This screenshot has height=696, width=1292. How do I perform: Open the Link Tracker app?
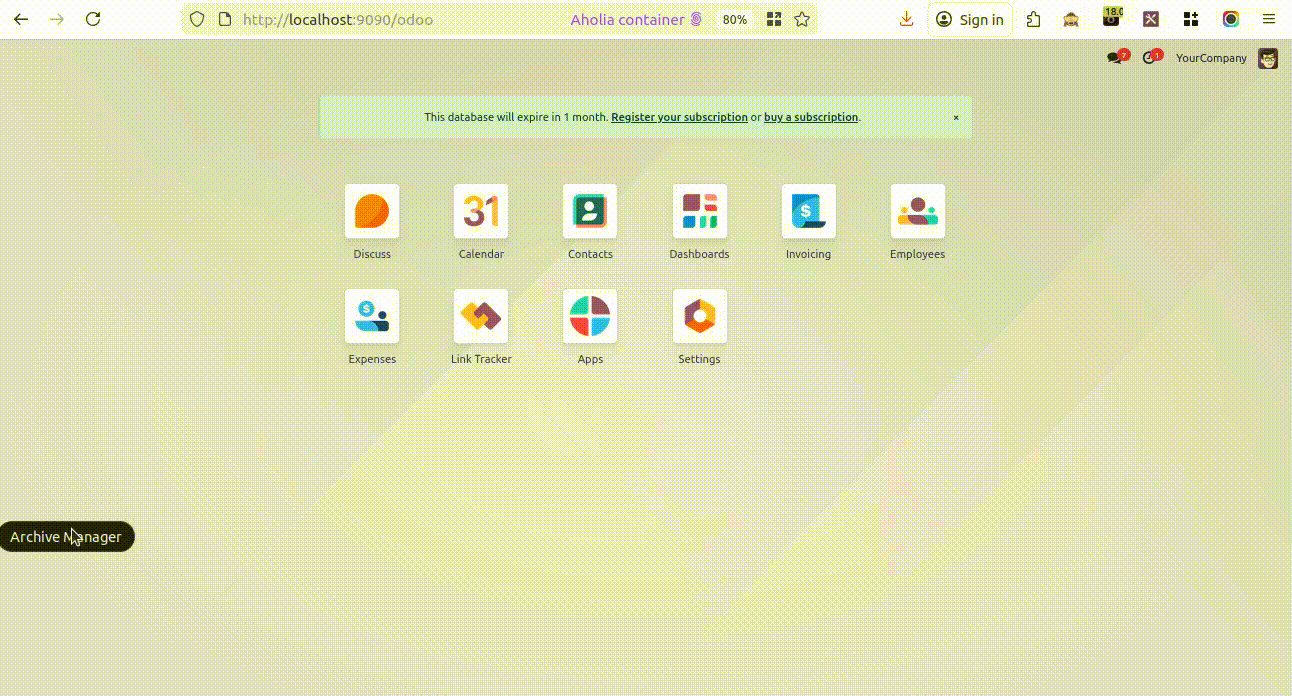(481, 316)
